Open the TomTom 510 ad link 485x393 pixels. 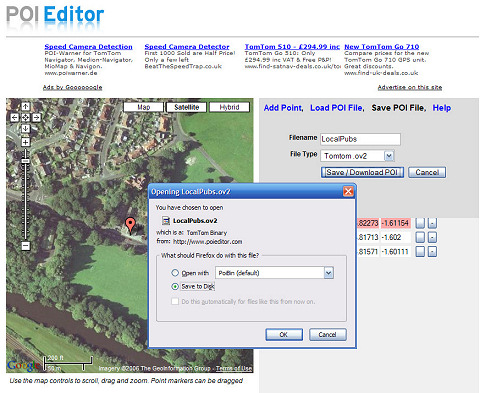point(292,47)
